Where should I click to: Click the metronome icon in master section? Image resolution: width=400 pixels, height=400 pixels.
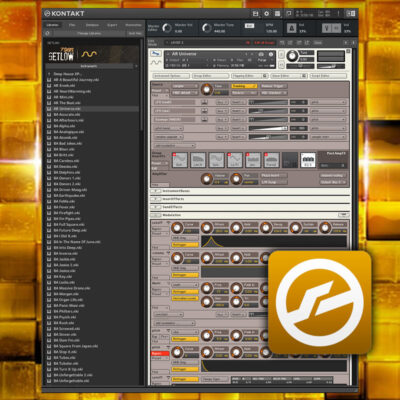click(x=291, y=28)
